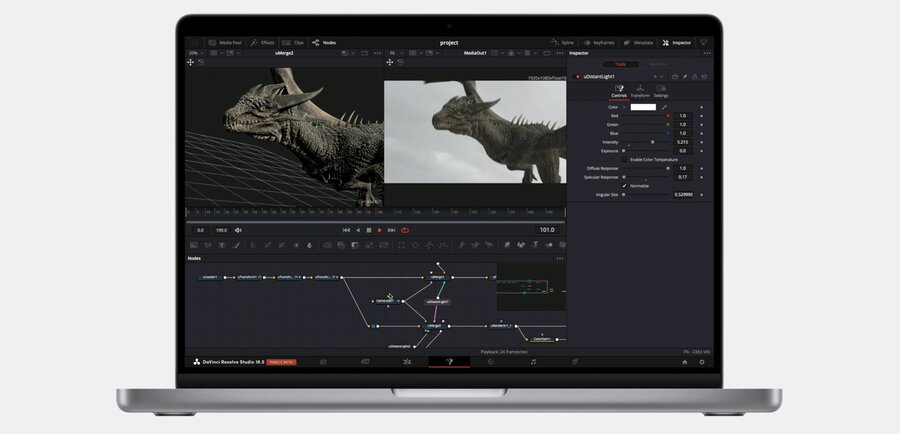Adjust the Diffuse Response slider handle
The width and height of the screenshot is (900, 434).
click(x=668, y=168)
